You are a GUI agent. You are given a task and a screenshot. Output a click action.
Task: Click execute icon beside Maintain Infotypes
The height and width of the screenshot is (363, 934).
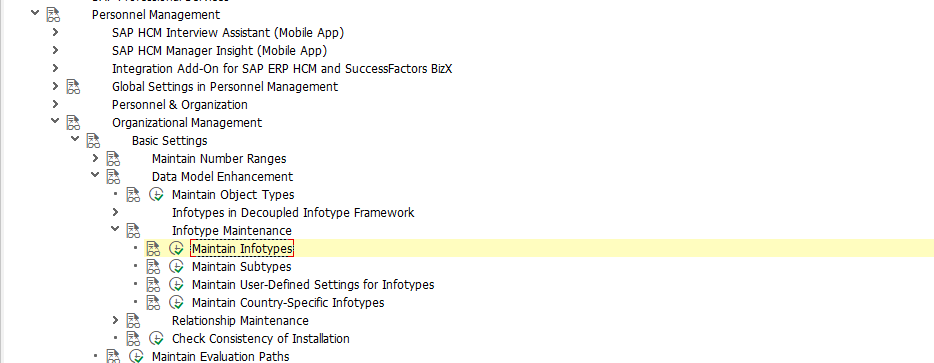click(176, 249)
